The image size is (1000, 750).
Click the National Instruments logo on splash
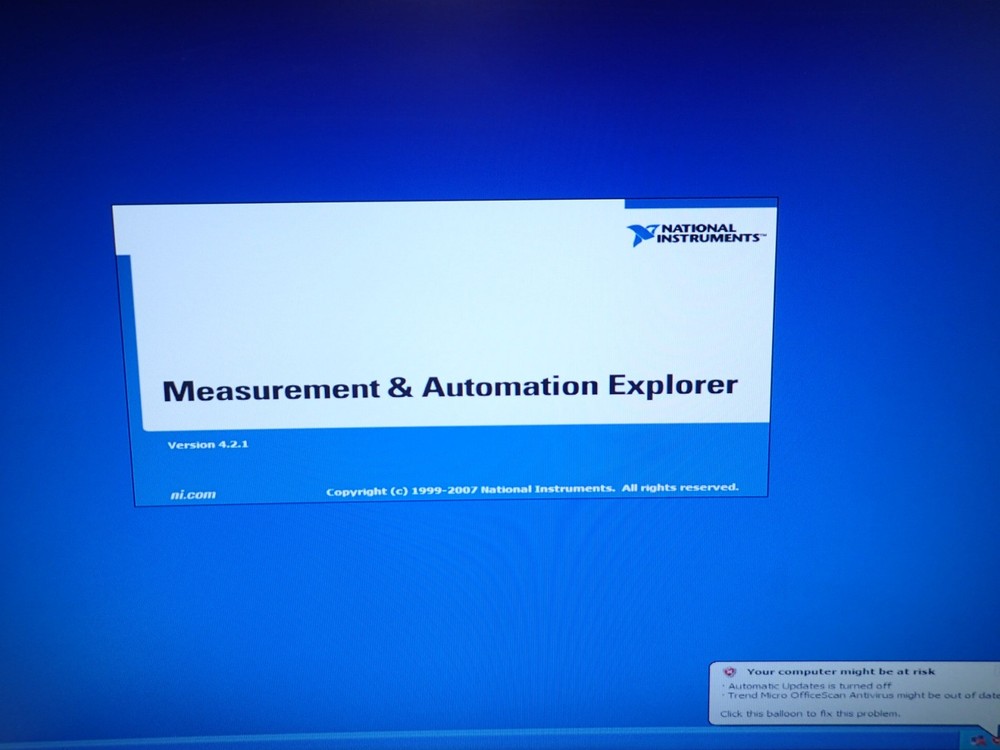[x=696, y=234]
